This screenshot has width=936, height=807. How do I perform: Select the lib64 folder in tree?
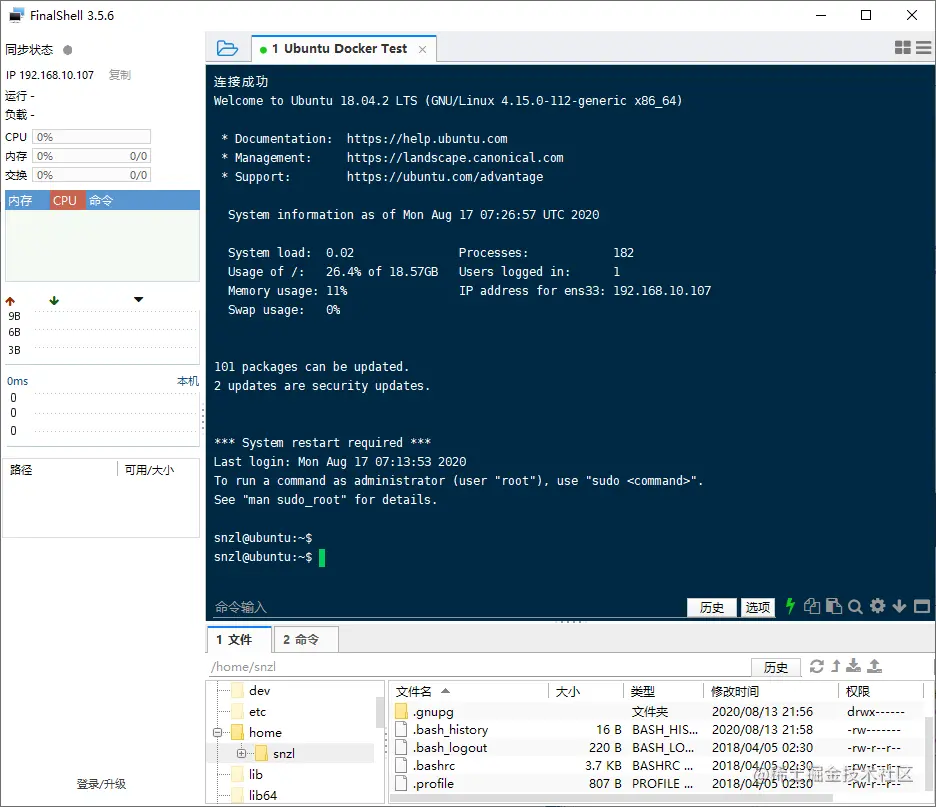(263, 795)
